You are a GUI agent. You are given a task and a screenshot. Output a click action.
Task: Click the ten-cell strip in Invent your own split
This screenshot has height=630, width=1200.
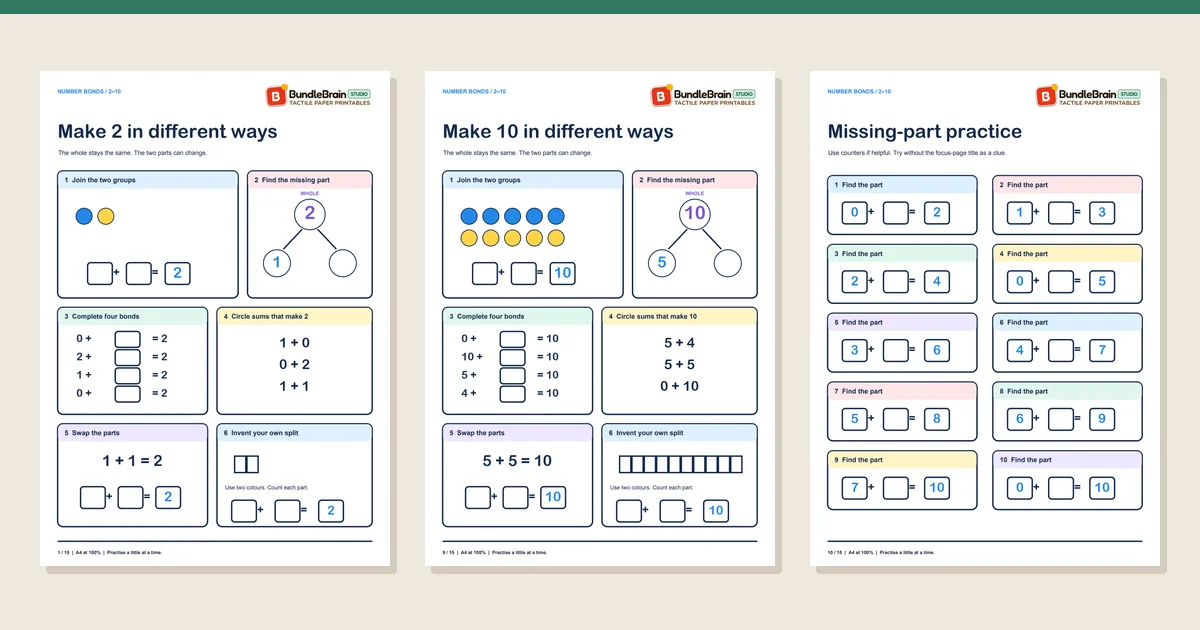(x=681, y=464)
